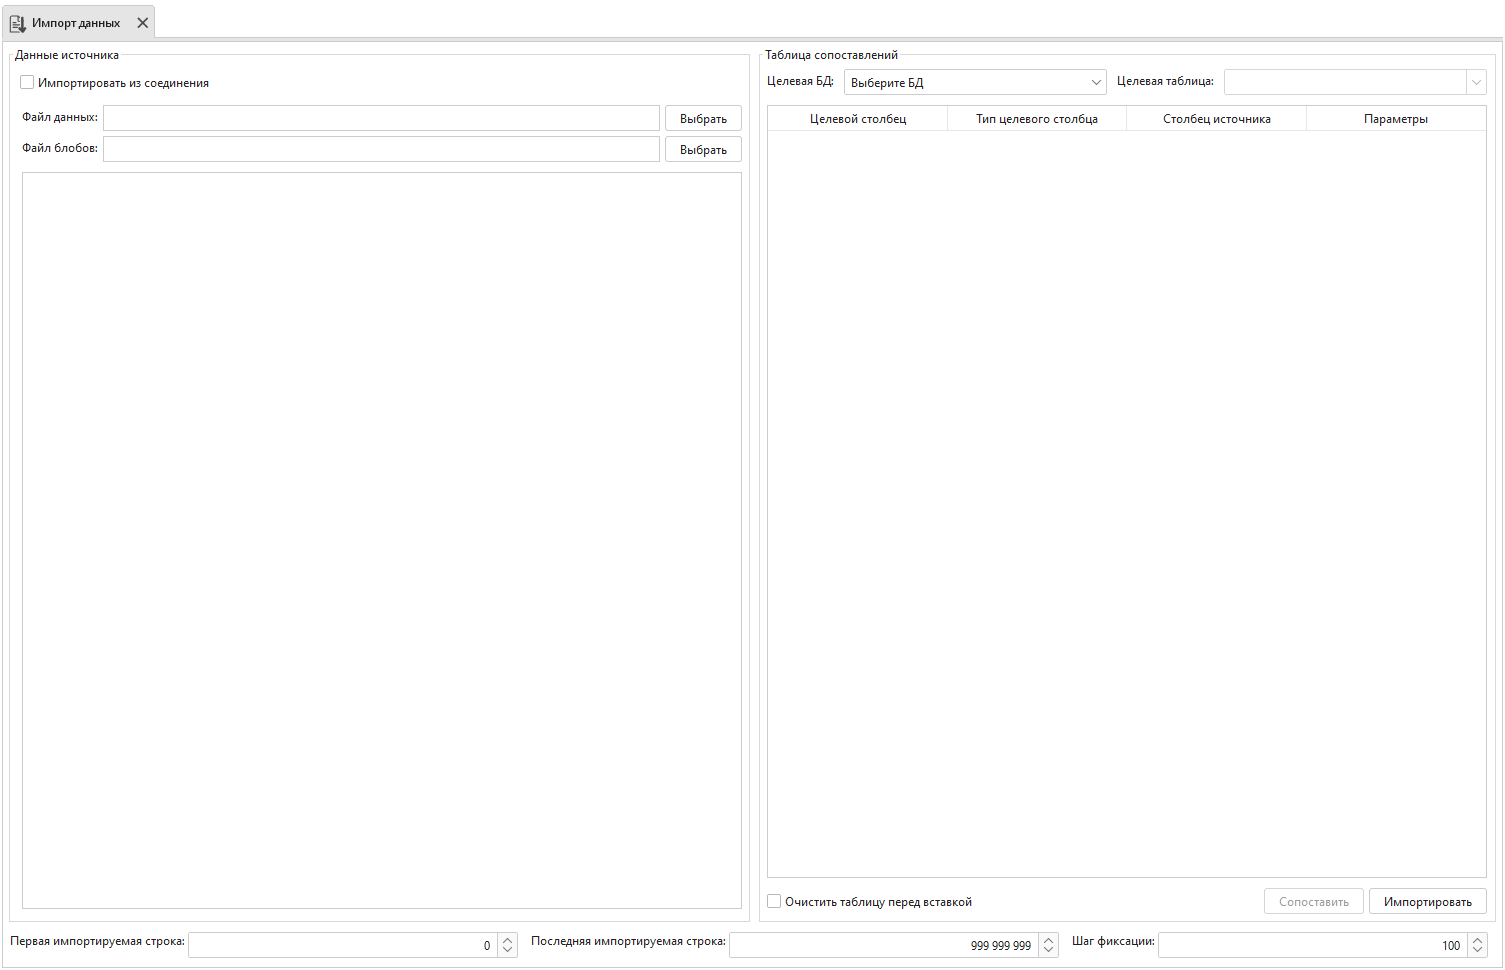Focus the Файл блобов text field
The image size is (1505, 970).
tap(381, 149)
